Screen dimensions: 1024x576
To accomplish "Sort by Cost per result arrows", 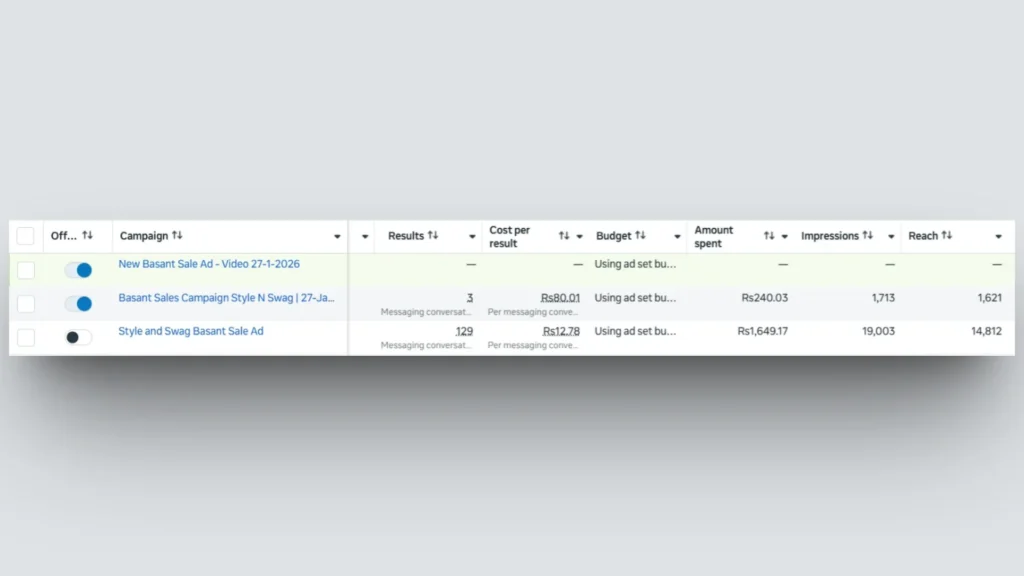I will [564, 236].
